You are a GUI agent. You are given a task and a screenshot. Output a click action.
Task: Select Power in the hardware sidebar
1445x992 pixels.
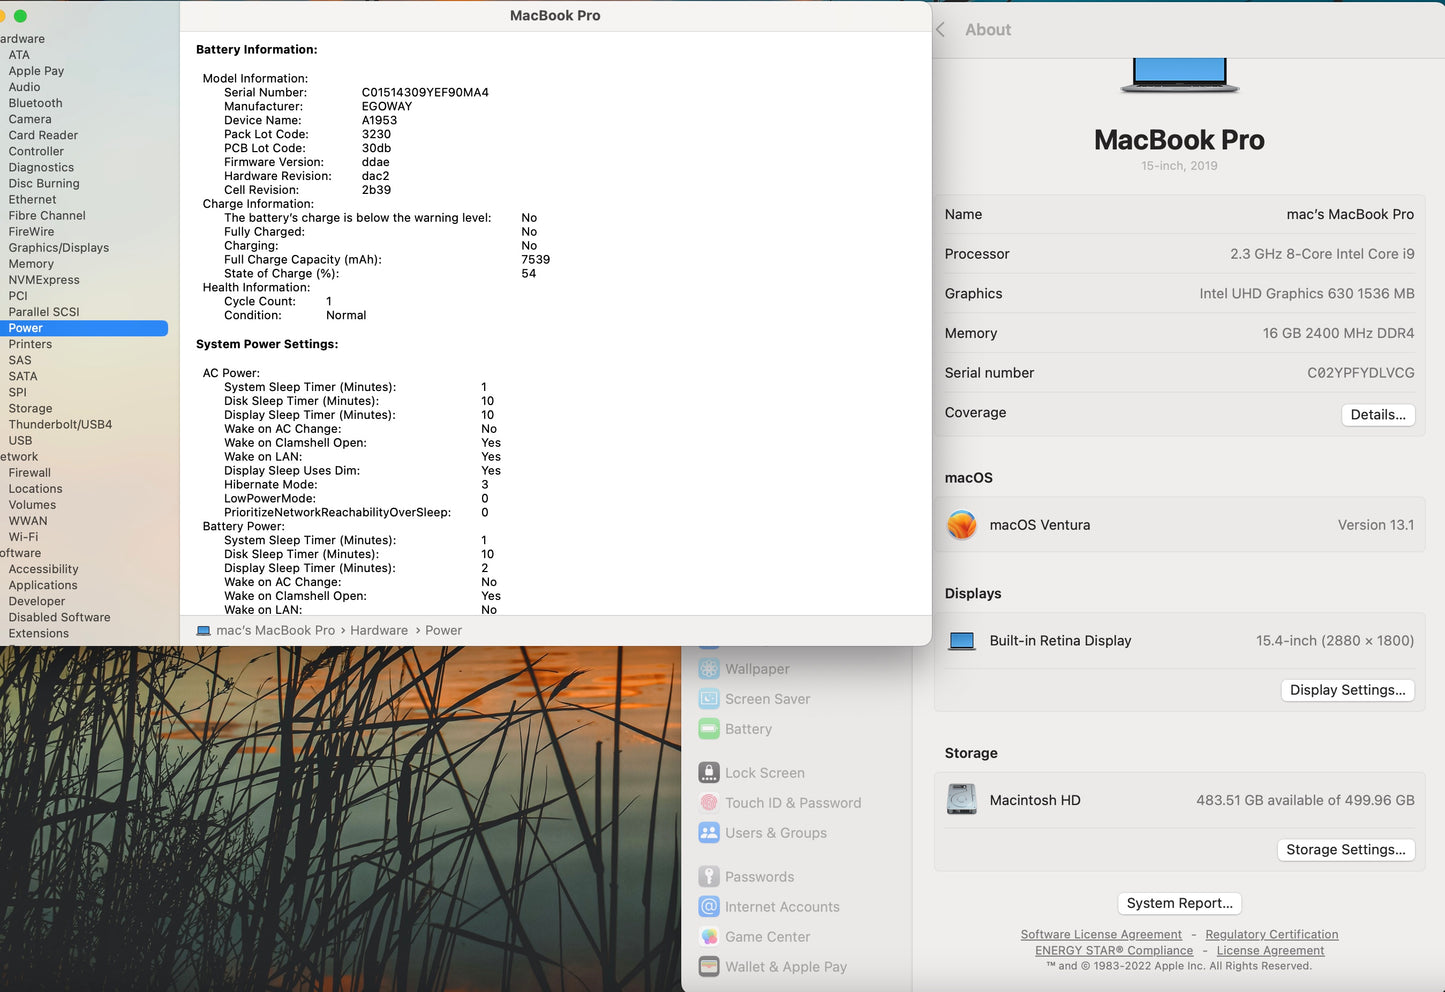[x=26, y=328]
